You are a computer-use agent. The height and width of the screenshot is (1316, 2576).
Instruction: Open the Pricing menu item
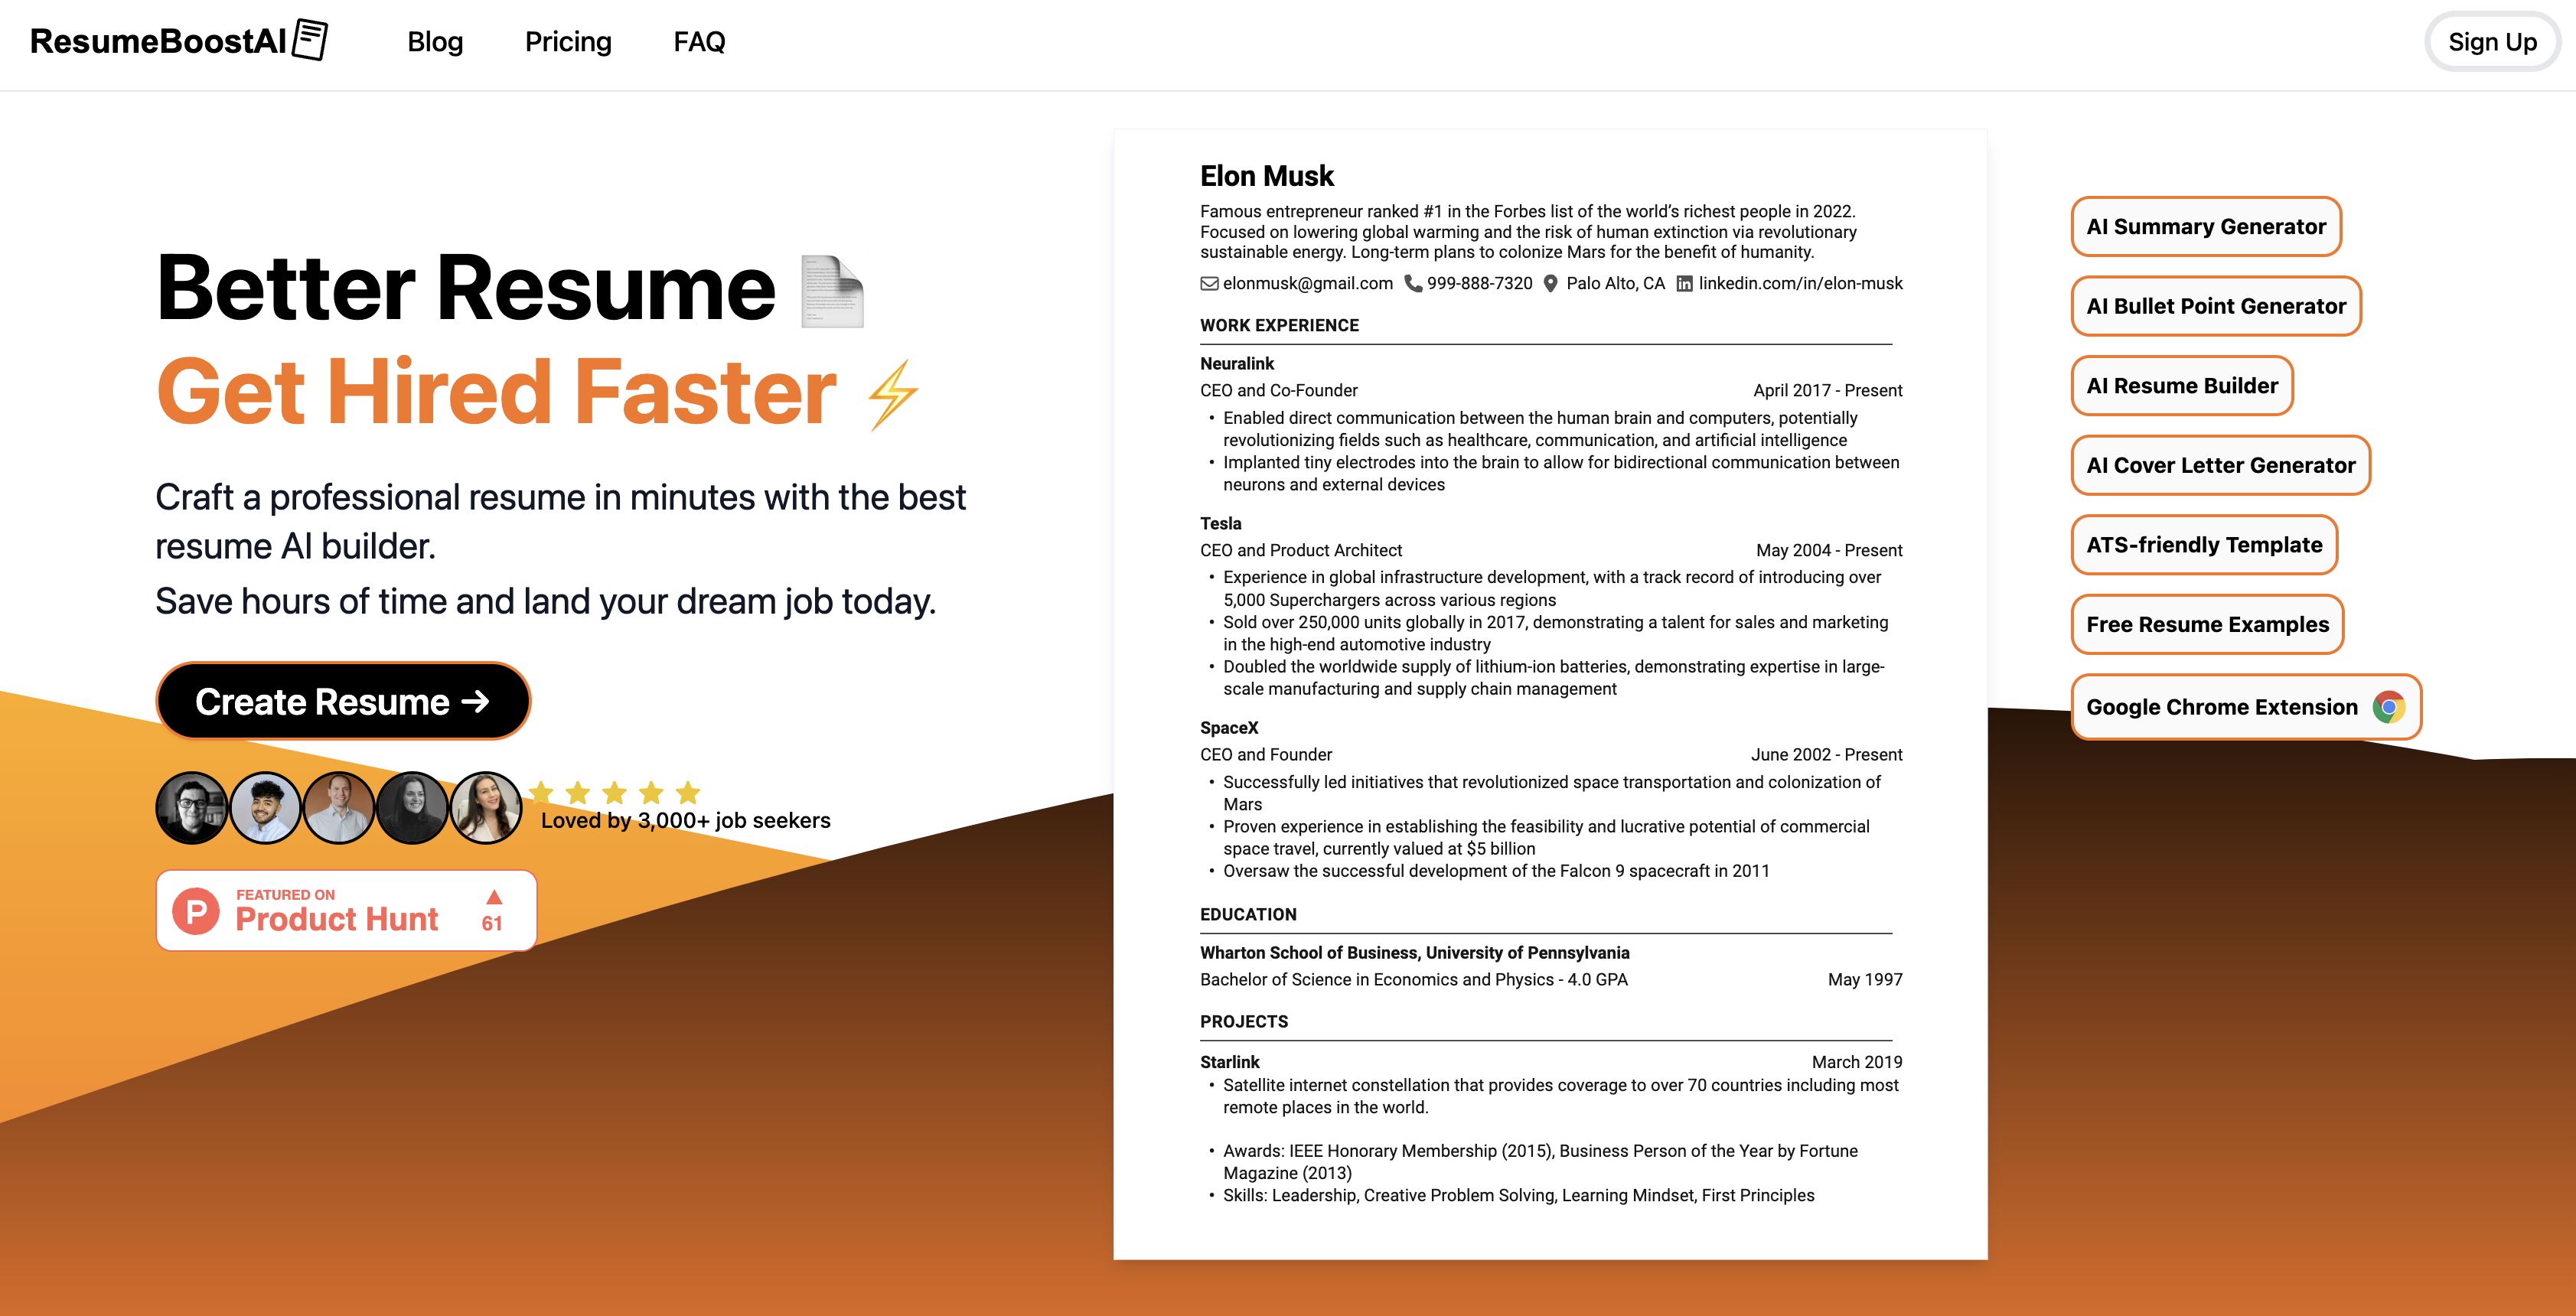pyautogui.click(x=569, y=42)
